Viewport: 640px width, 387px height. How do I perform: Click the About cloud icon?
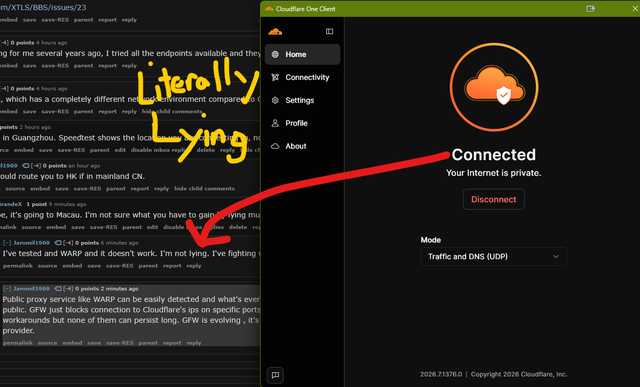point(275,146)
